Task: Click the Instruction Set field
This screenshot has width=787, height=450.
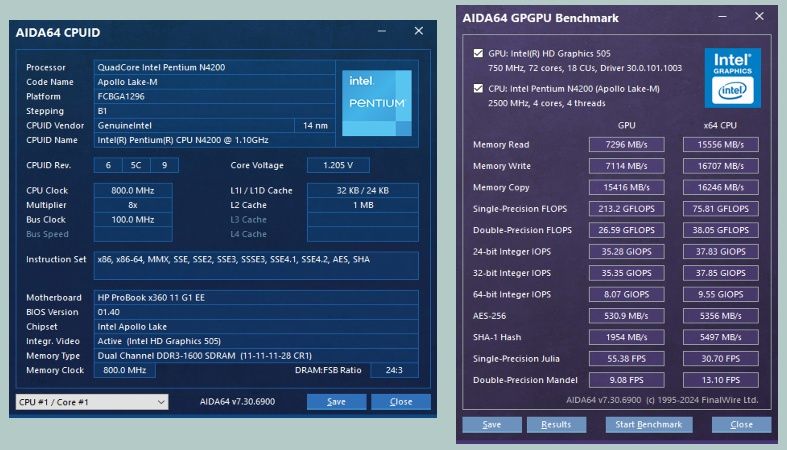Action: pos(256,265)
